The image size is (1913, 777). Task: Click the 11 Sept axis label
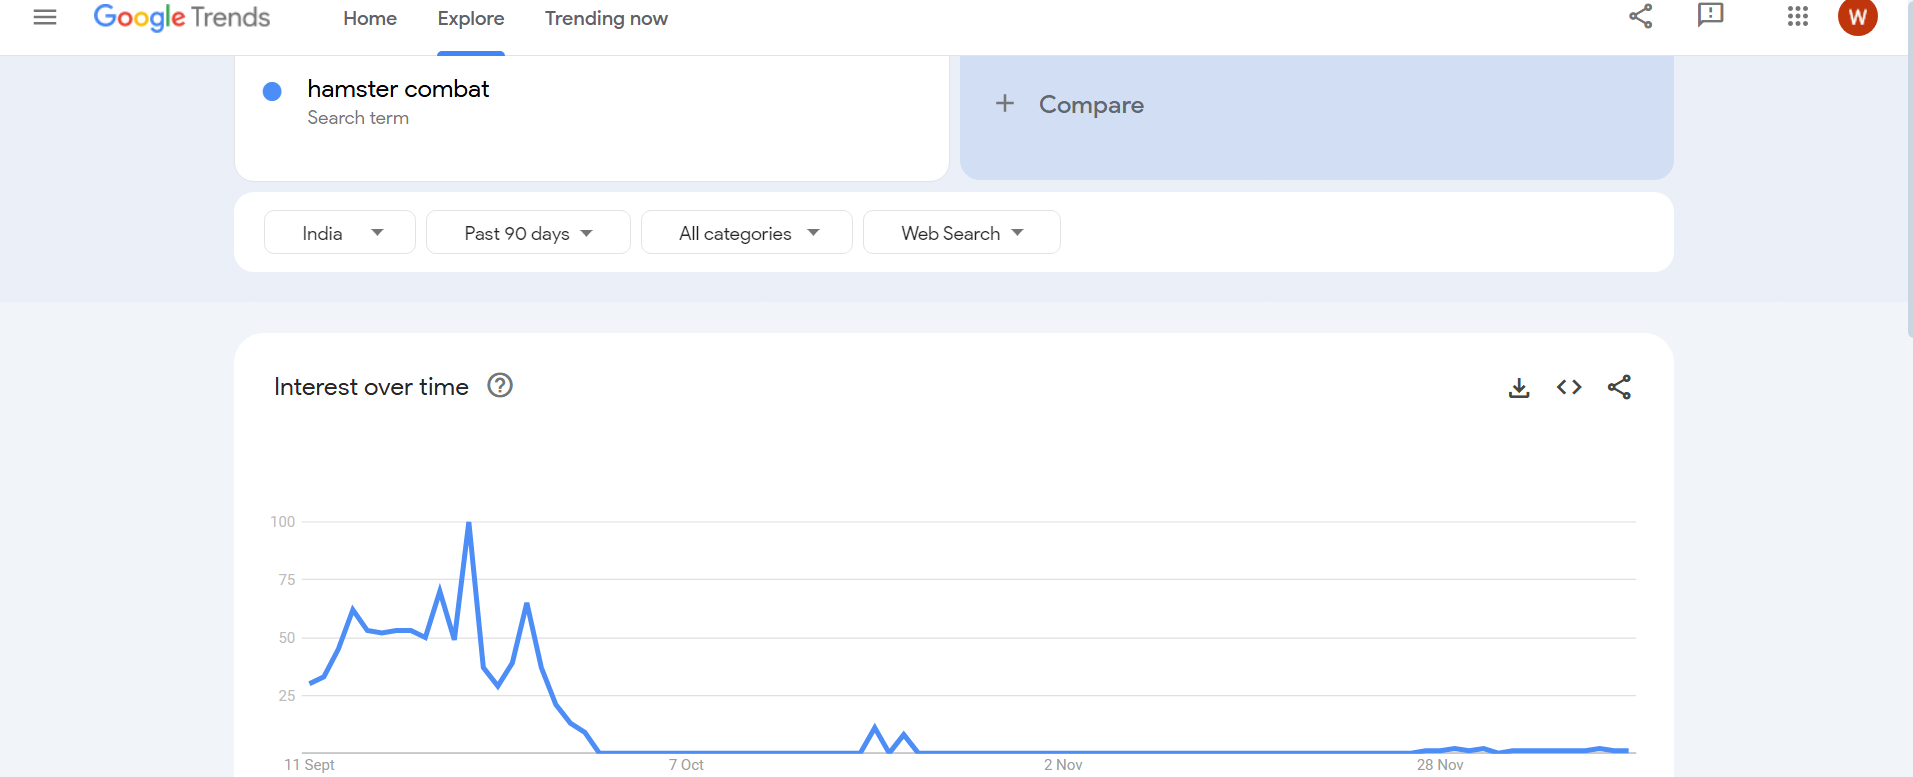309,765
